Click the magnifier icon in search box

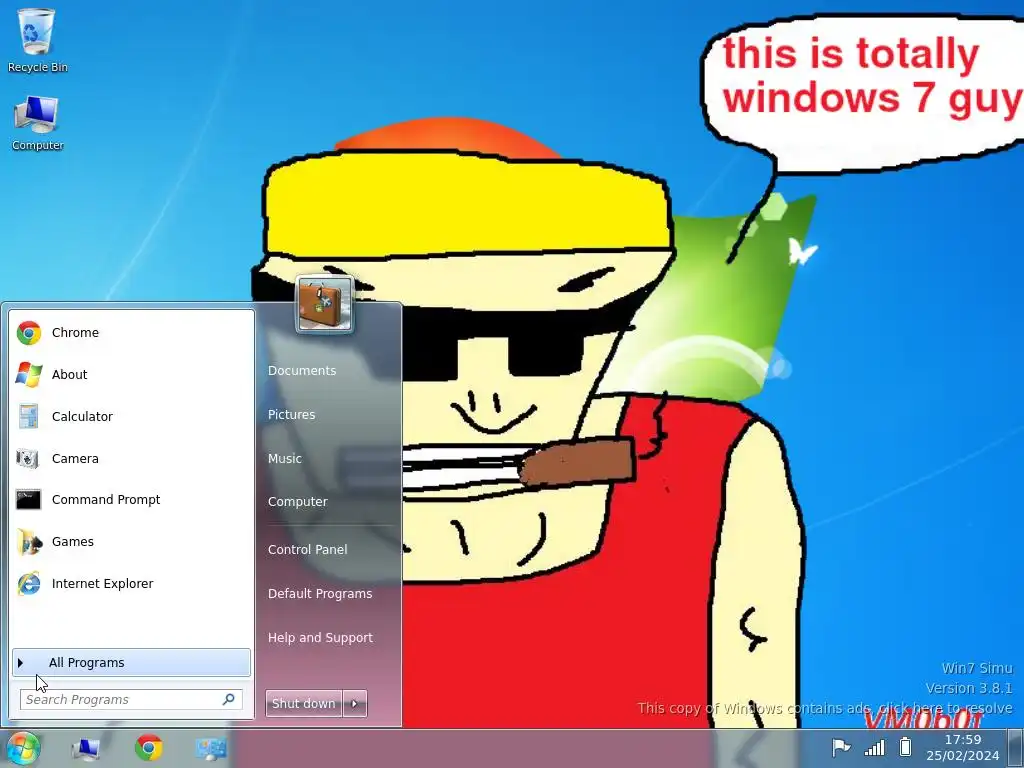click(x=229, y=699)
